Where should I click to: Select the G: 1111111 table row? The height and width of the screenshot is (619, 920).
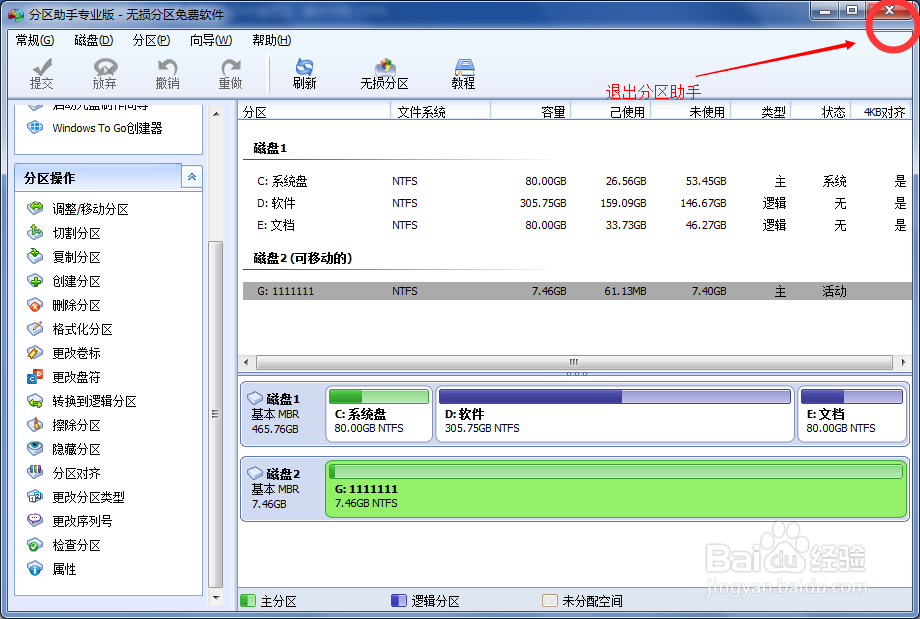[x=577, y=291]
